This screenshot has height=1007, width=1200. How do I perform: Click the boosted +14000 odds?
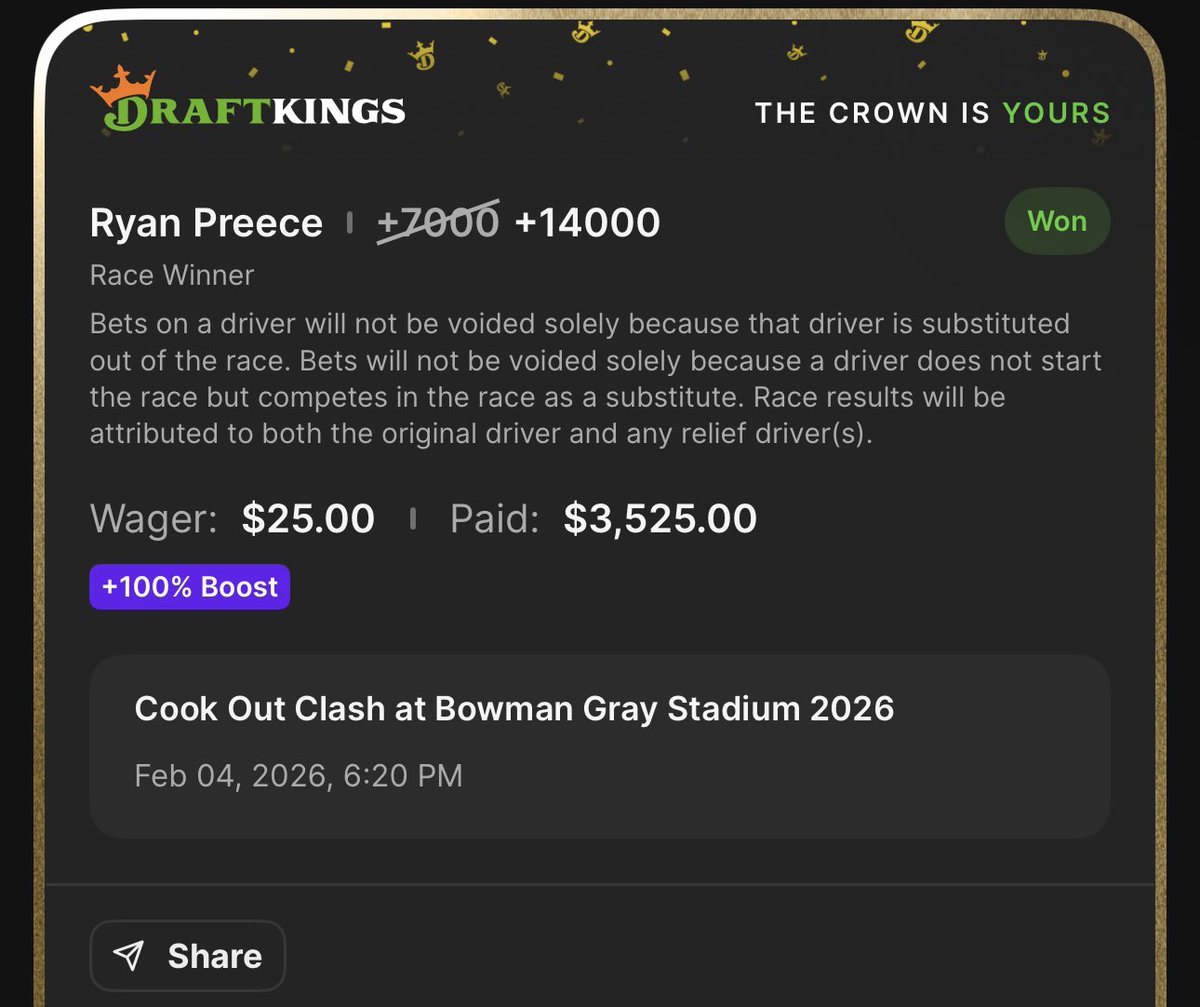(587, 223)
